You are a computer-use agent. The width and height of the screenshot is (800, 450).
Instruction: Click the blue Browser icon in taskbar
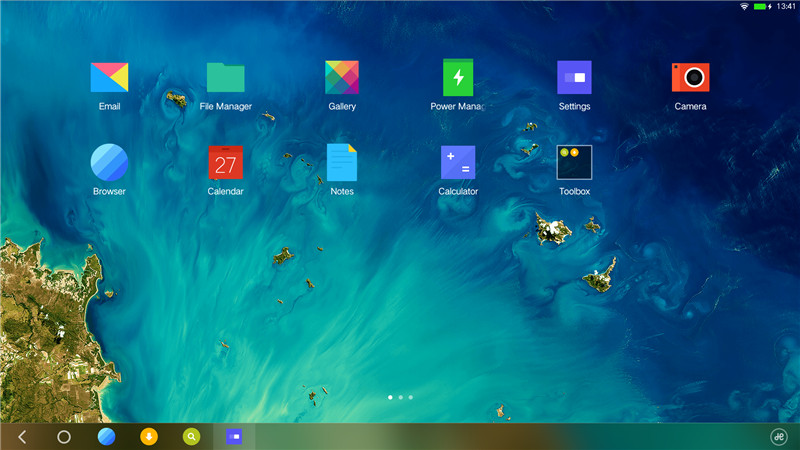pyautogui.click(x=107, y=436)
